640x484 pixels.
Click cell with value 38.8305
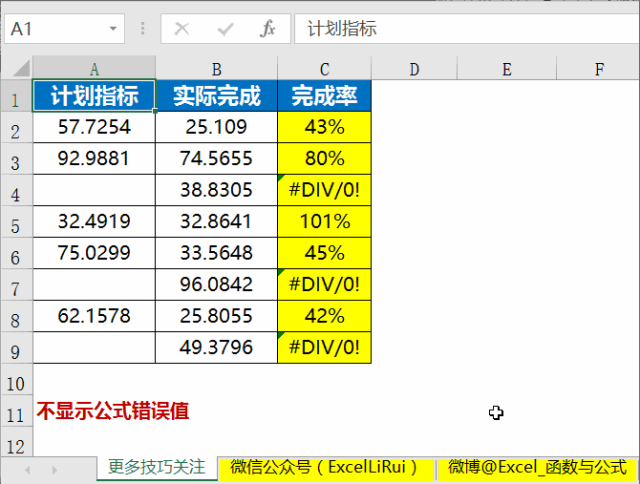(x=216, y=190)
